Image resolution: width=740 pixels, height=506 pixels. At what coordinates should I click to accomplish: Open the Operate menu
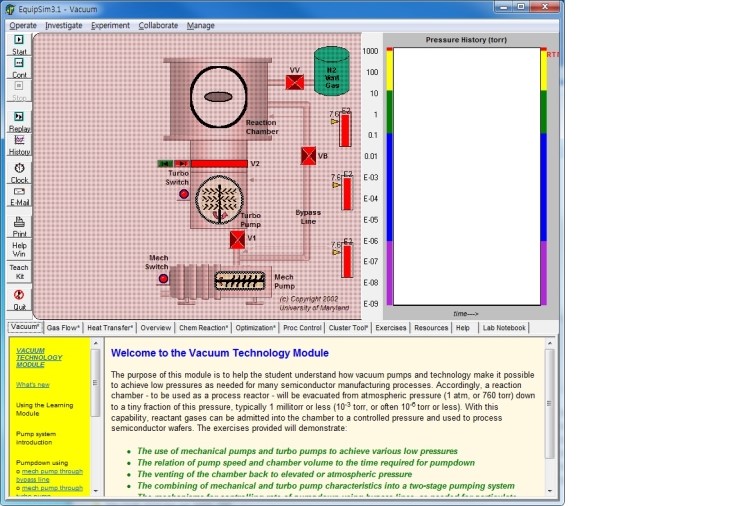(23, 25)
